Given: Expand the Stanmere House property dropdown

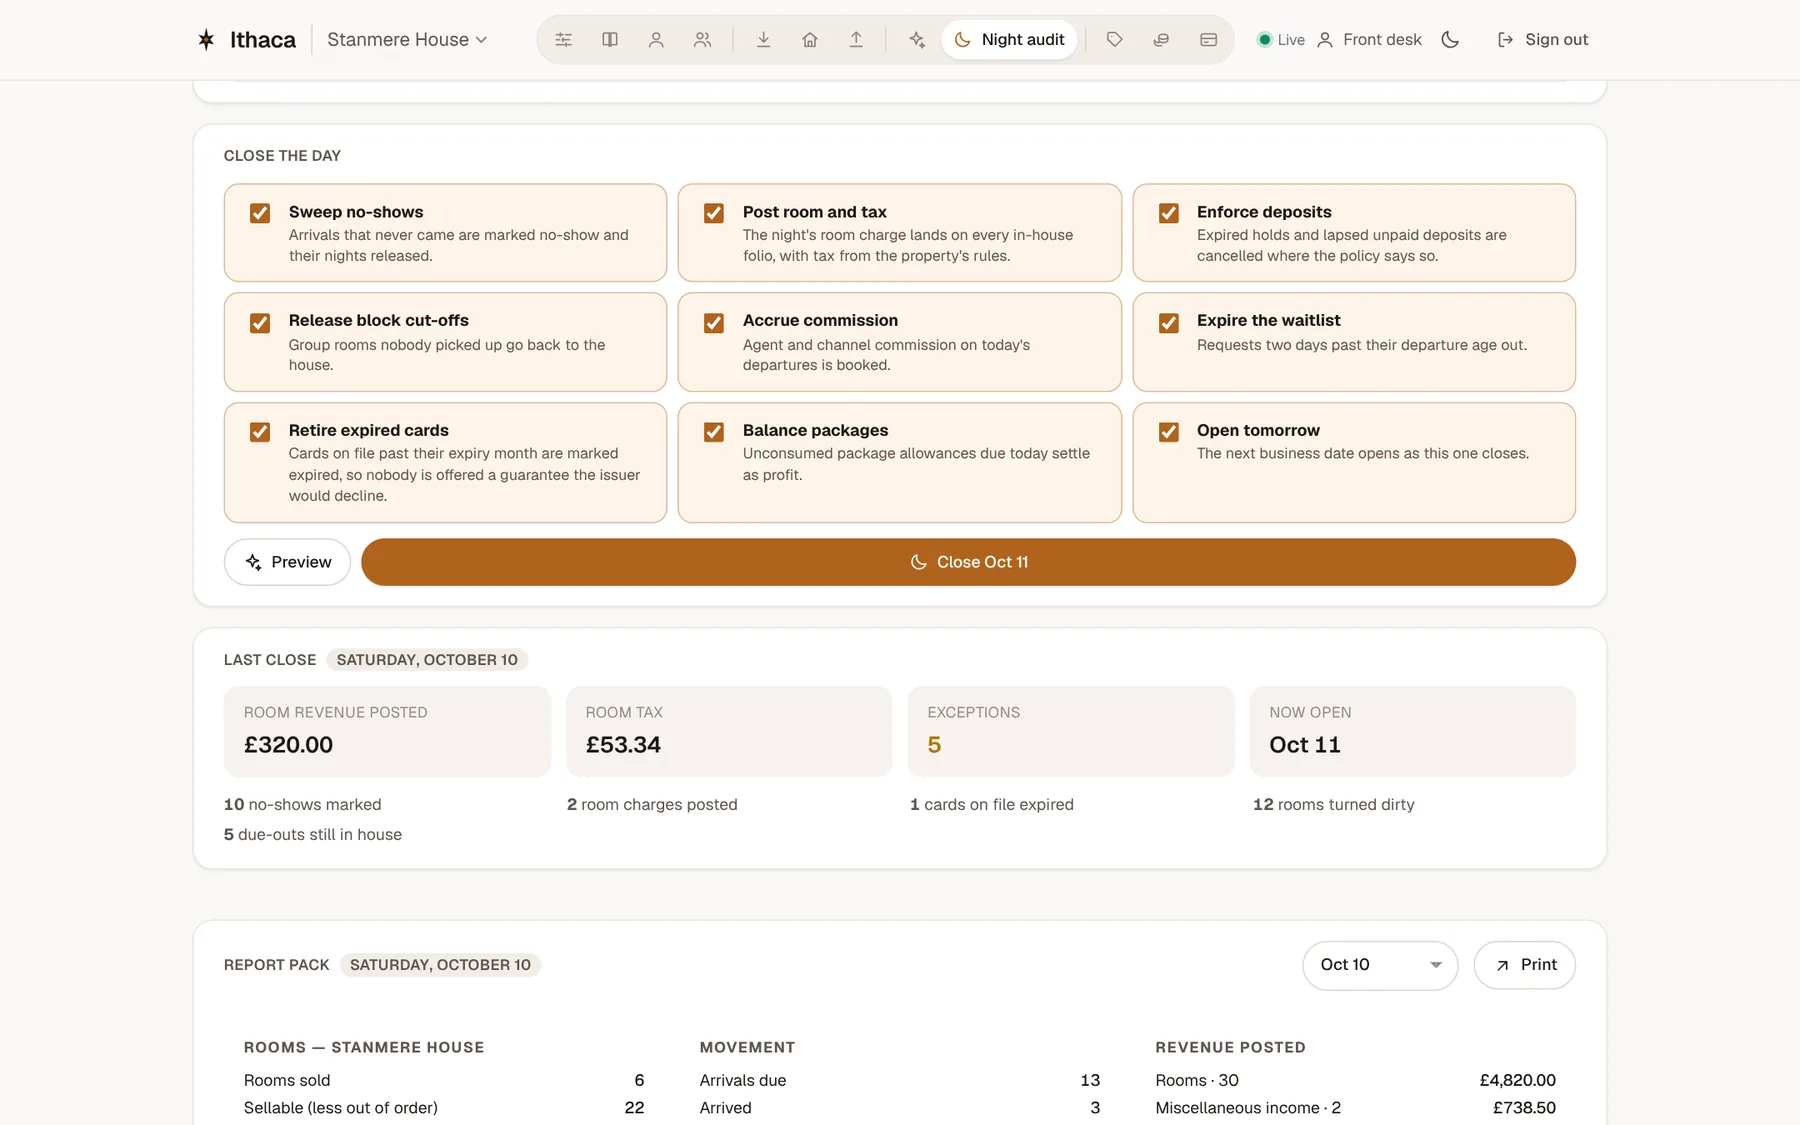Looking at the screenshot, I should pos(407,40).
